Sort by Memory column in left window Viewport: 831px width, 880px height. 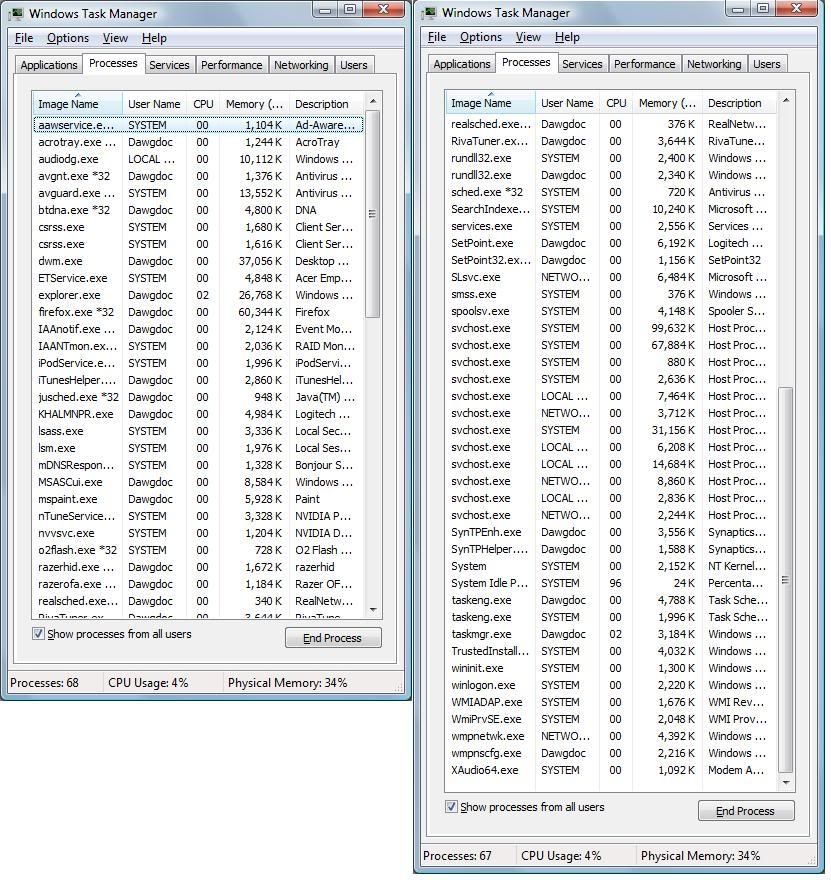254,104
